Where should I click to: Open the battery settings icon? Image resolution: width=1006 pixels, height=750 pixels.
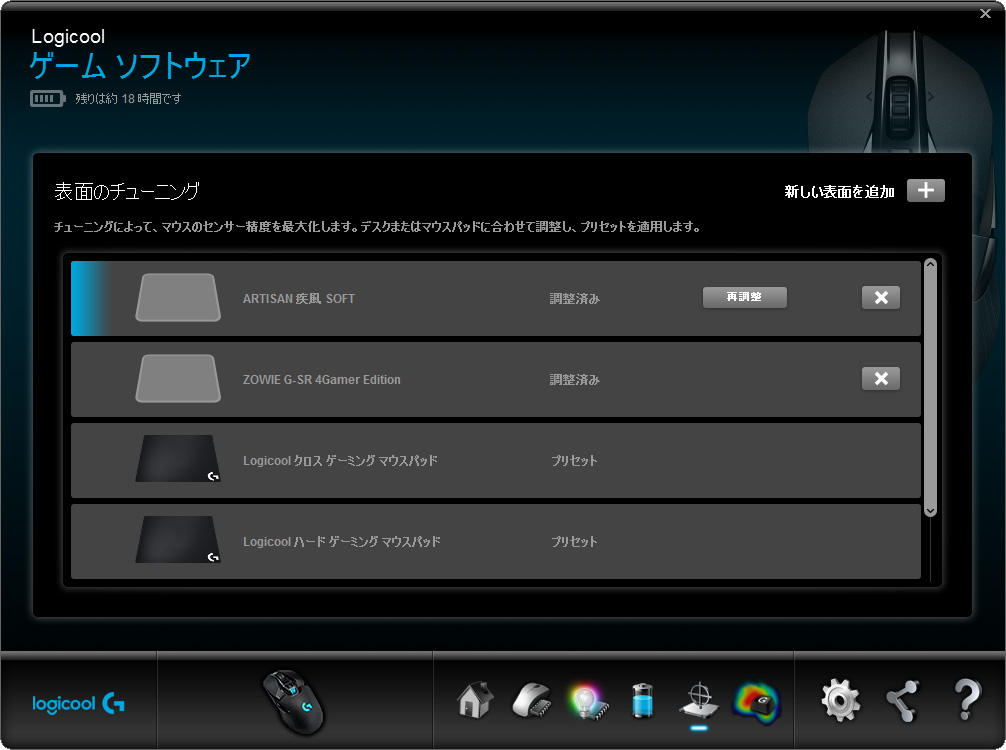[x=642, y=700]
